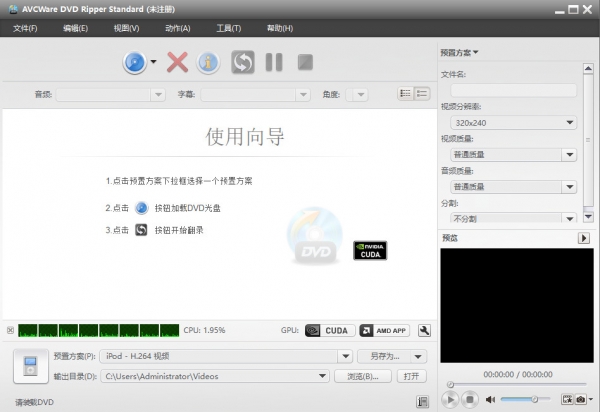Open the 另存为 dropdown arrow
The height and width of the screenshot is (412, 600).
pos(418,357)
